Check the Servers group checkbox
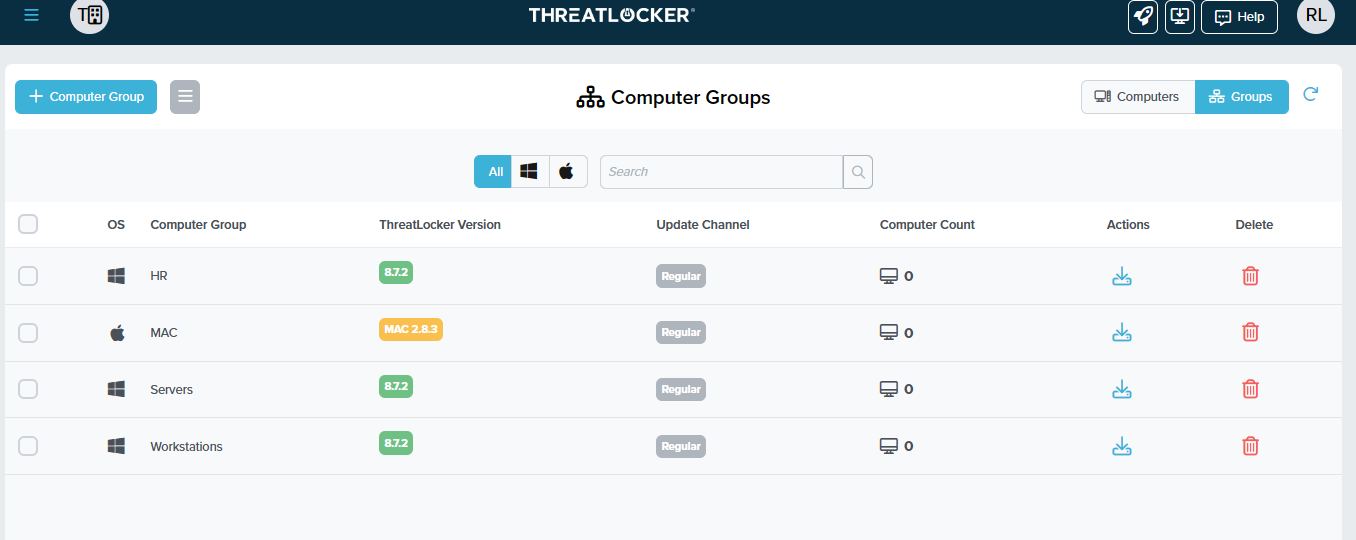The image size is (1356, 540). point(28,389)
